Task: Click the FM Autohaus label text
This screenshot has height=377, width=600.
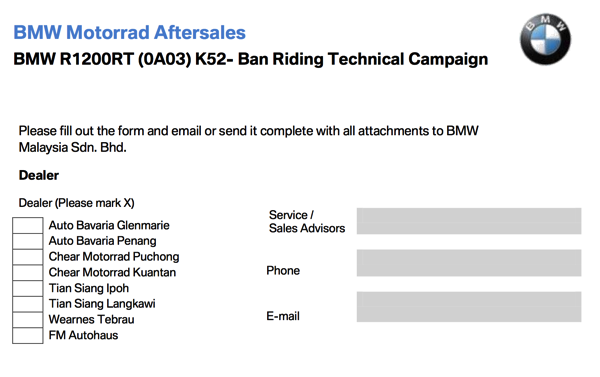Action: point(83,335)
